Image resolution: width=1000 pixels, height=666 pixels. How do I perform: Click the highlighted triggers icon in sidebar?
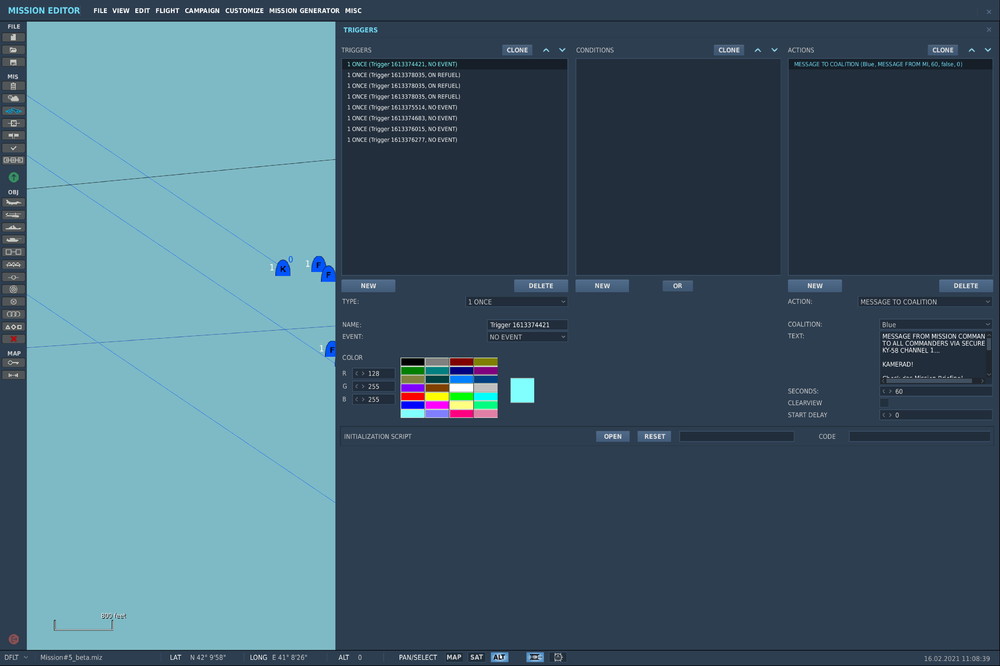tap(13, 111)
